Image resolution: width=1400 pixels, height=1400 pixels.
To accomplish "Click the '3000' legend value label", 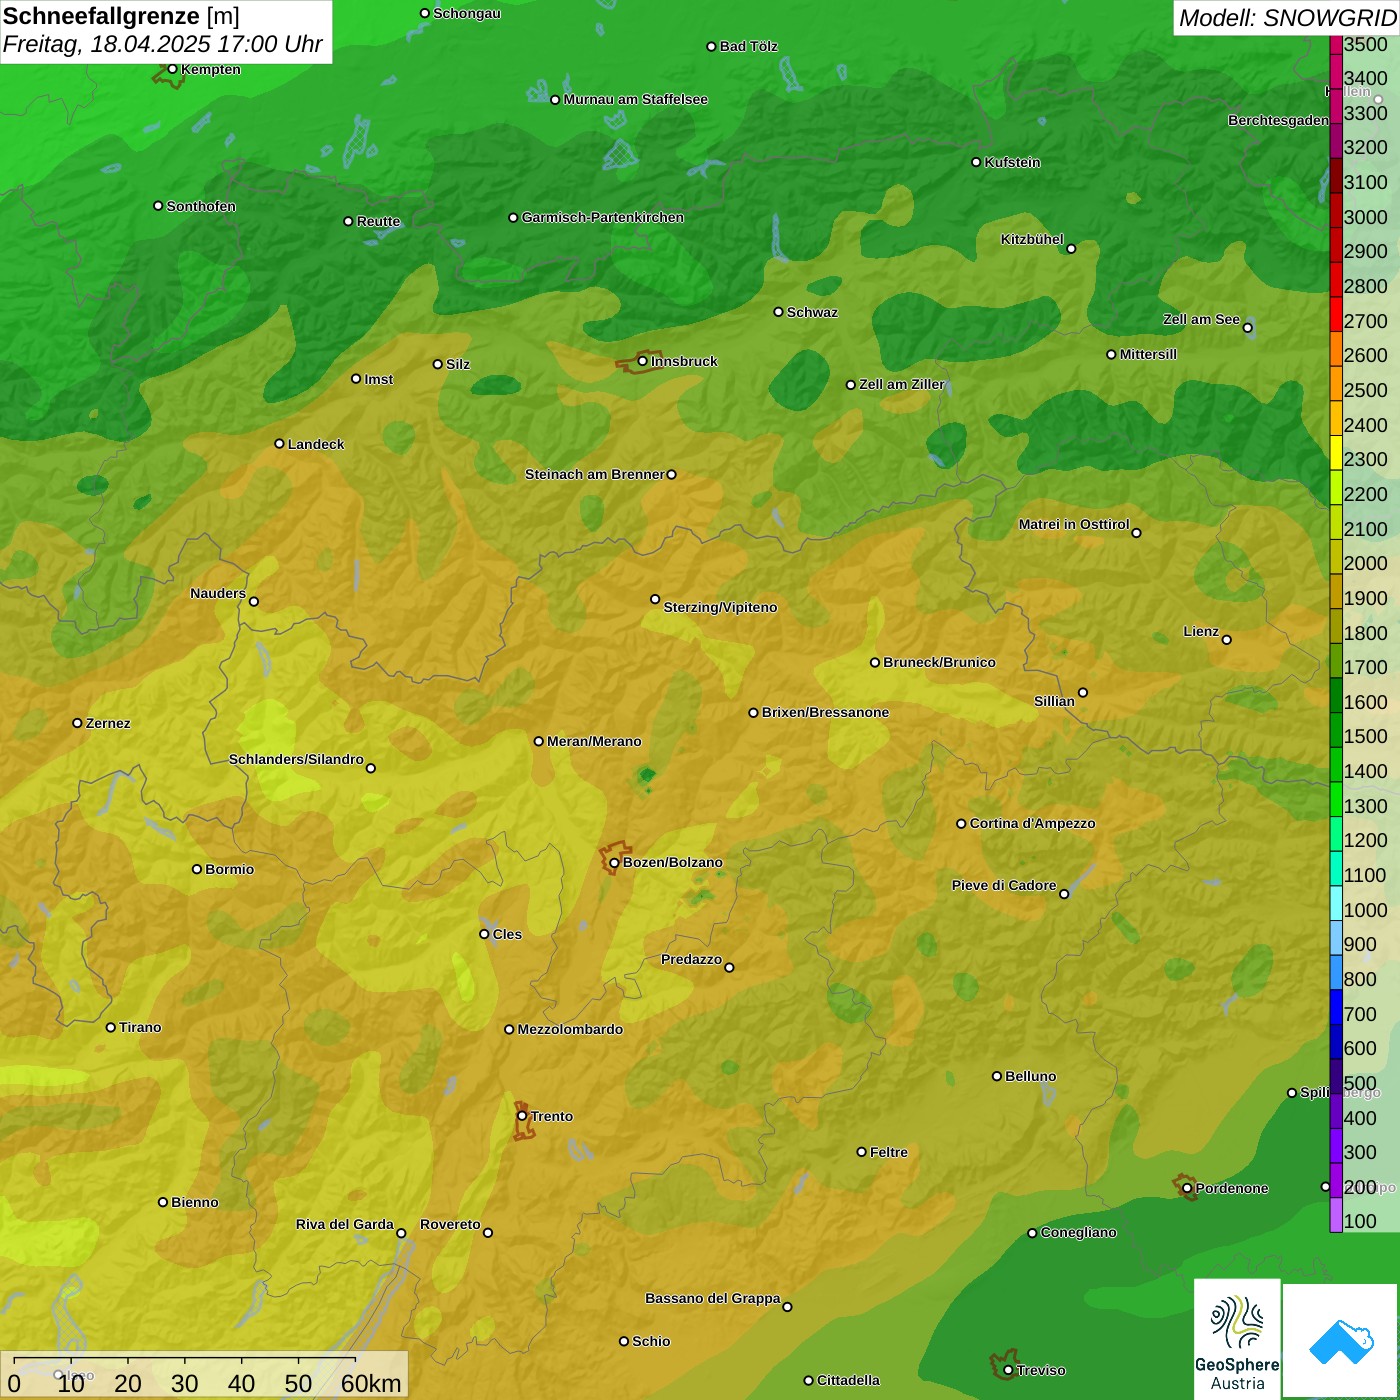I will tap(1366, 217).
